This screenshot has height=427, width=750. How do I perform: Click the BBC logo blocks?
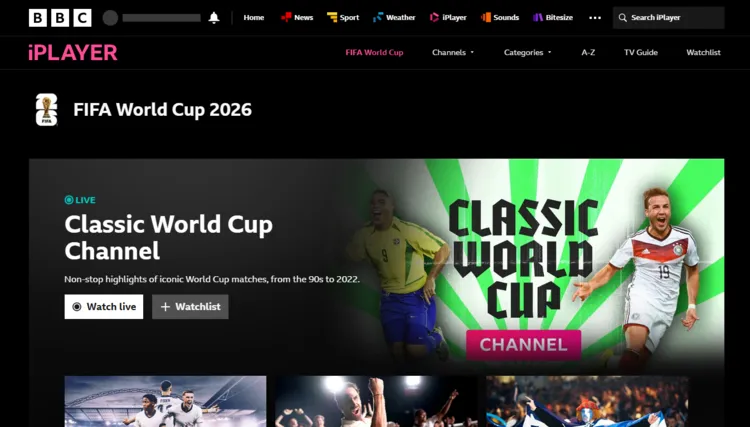tap(60, 18)
